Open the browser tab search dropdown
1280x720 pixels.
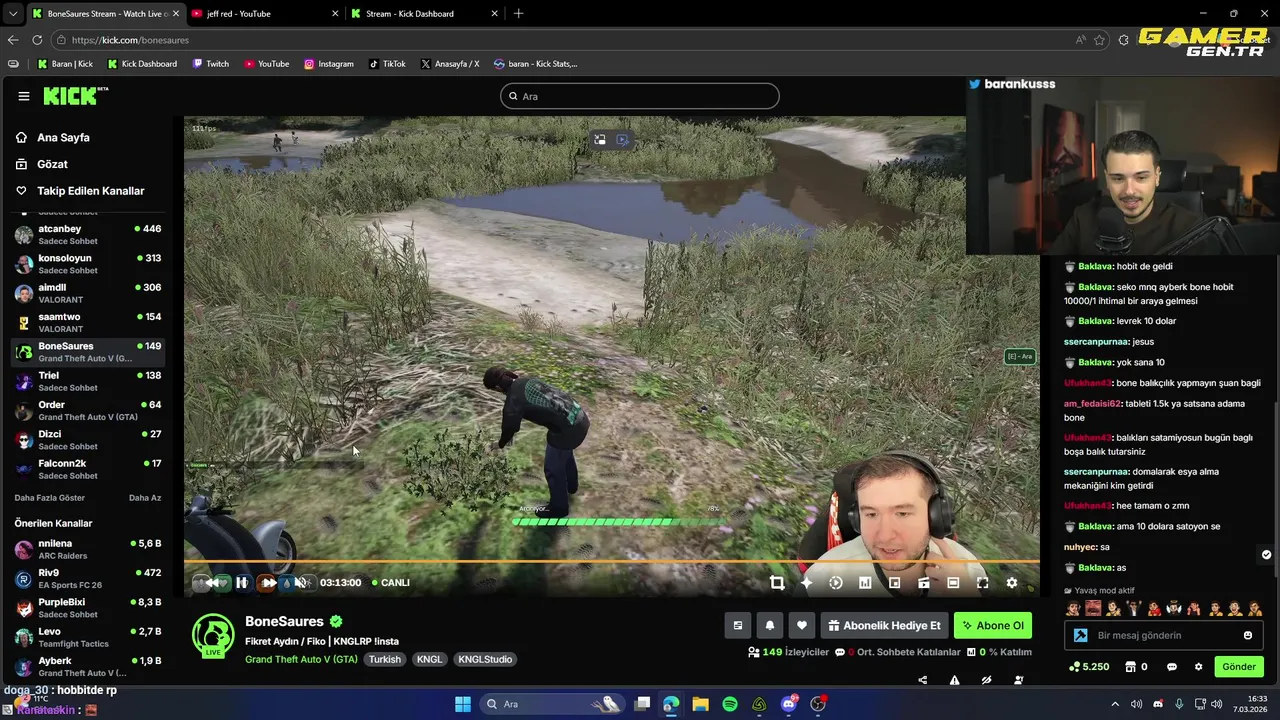point(12,14)
